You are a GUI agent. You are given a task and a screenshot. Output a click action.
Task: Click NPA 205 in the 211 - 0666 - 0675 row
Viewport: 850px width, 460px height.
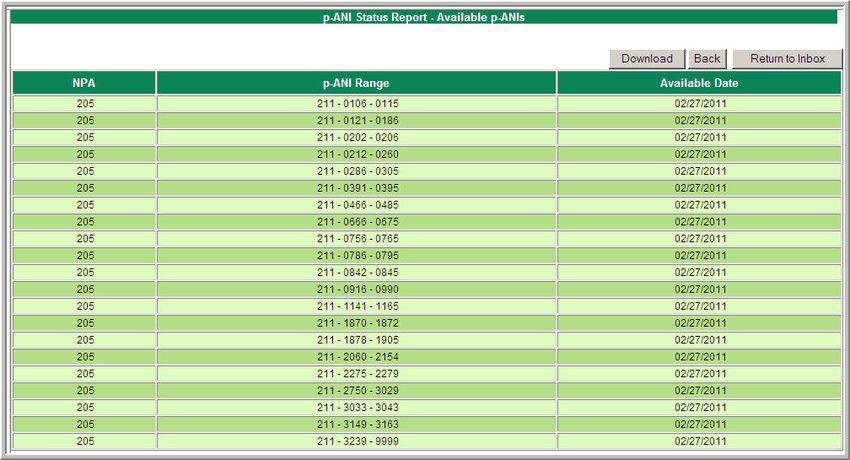pos(85,222)
